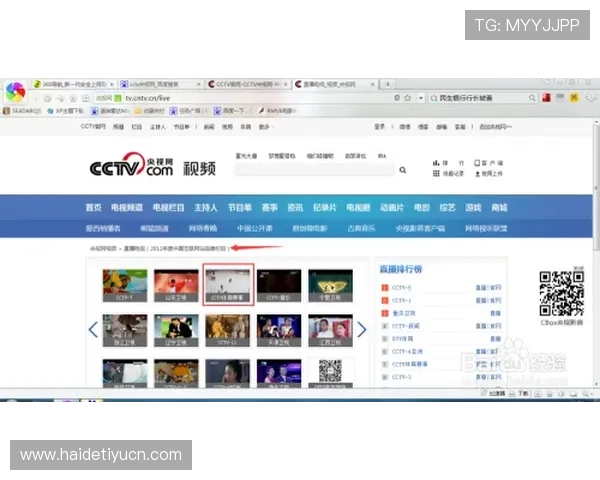
Task: Open CCTV-5 in live ranking list
Action: (401, 288)
